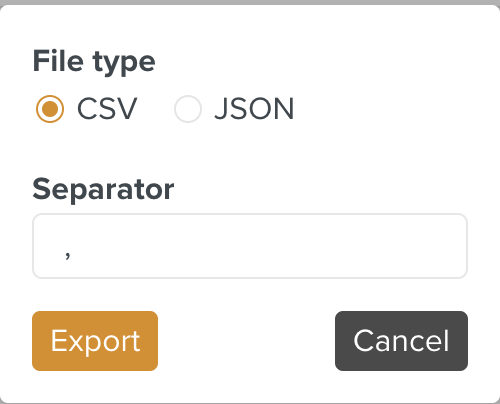Click the Separator field label
Image resolution: width=500 pixels, height=404 pixels.
click(103, 189)
